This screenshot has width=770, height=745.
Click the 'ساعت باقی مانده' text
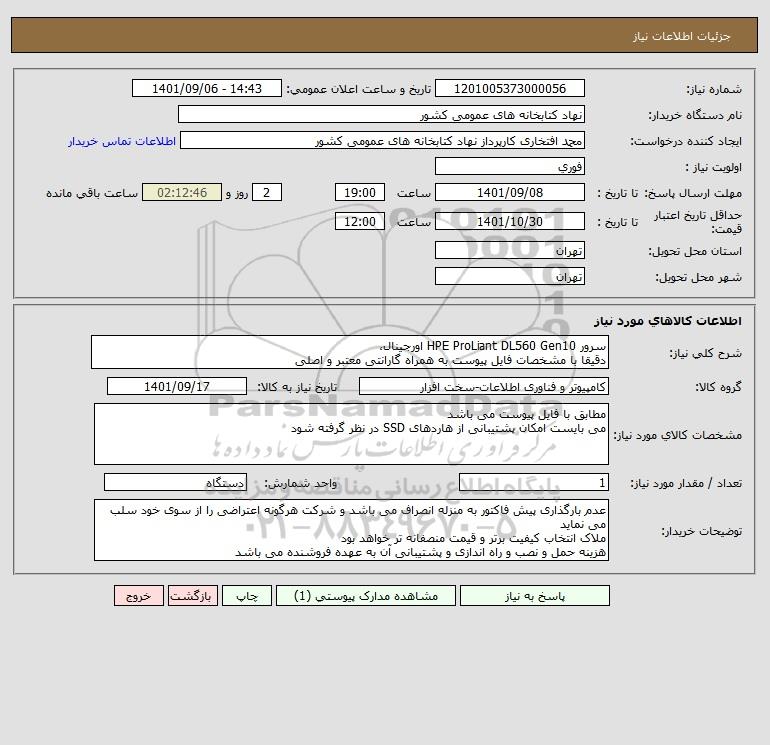click(x=92, y=193)
